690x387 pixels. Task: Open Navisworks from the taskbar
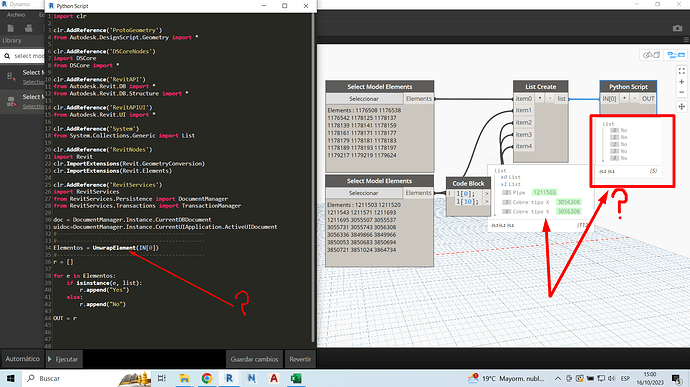[x=251, y=378]
